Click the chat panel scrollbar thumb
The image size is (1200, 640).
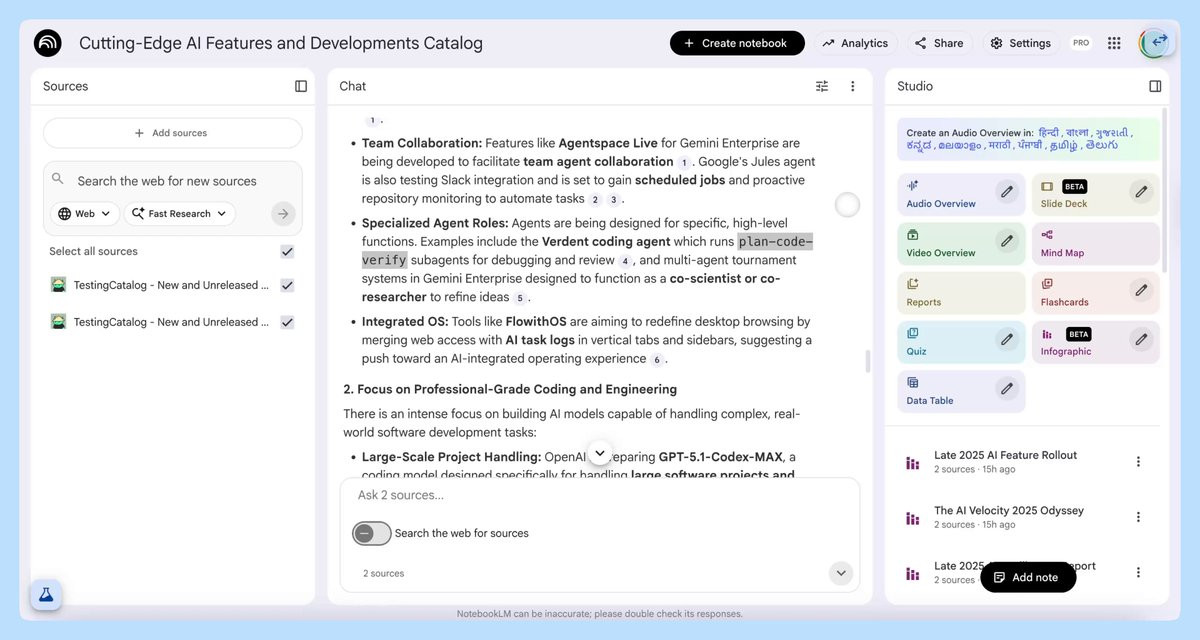(x=867, y=361)
